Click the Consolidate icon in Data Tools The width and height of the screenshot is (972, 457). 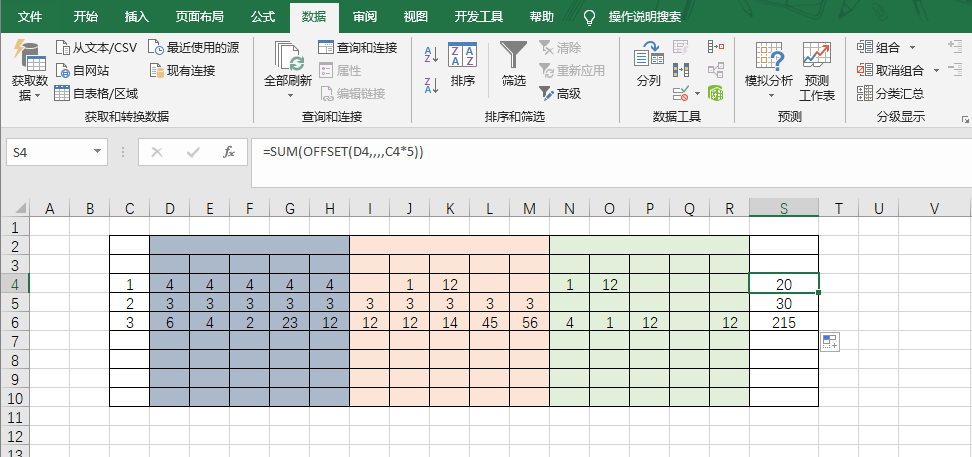(716, 47)
